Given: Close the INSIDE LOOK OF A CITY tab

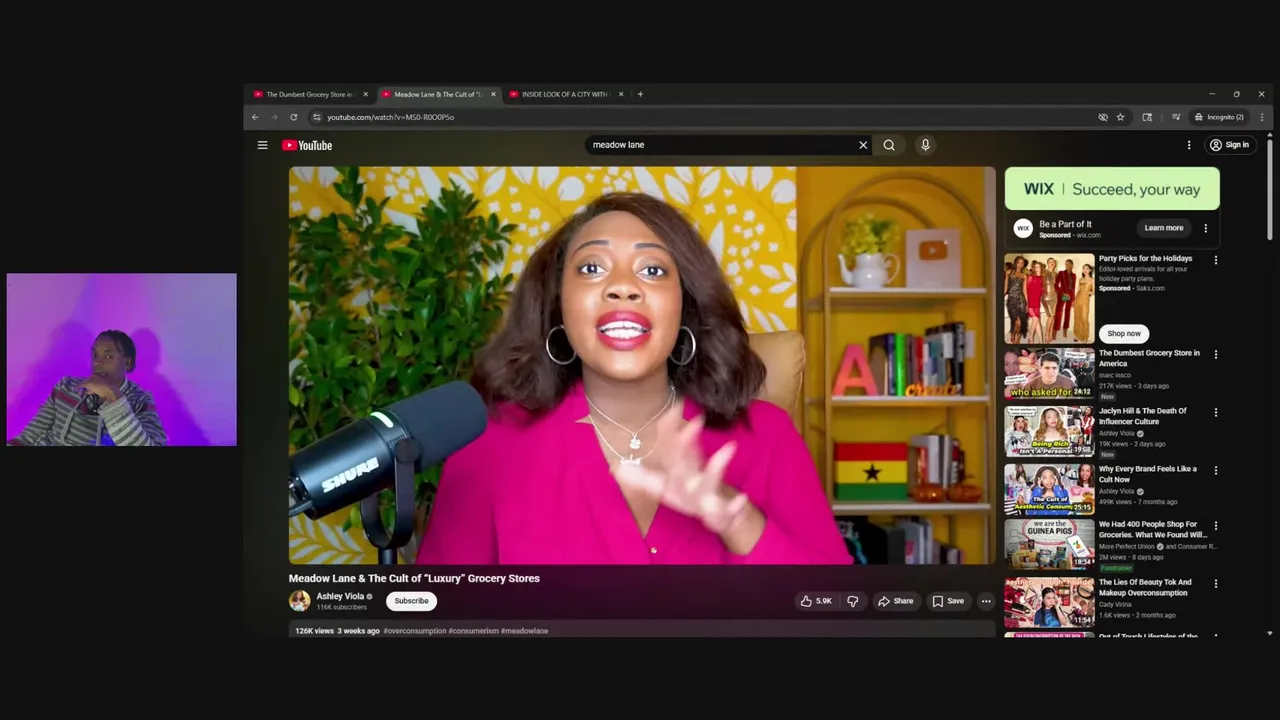Looking at the screenshot, I should (621, 94).
